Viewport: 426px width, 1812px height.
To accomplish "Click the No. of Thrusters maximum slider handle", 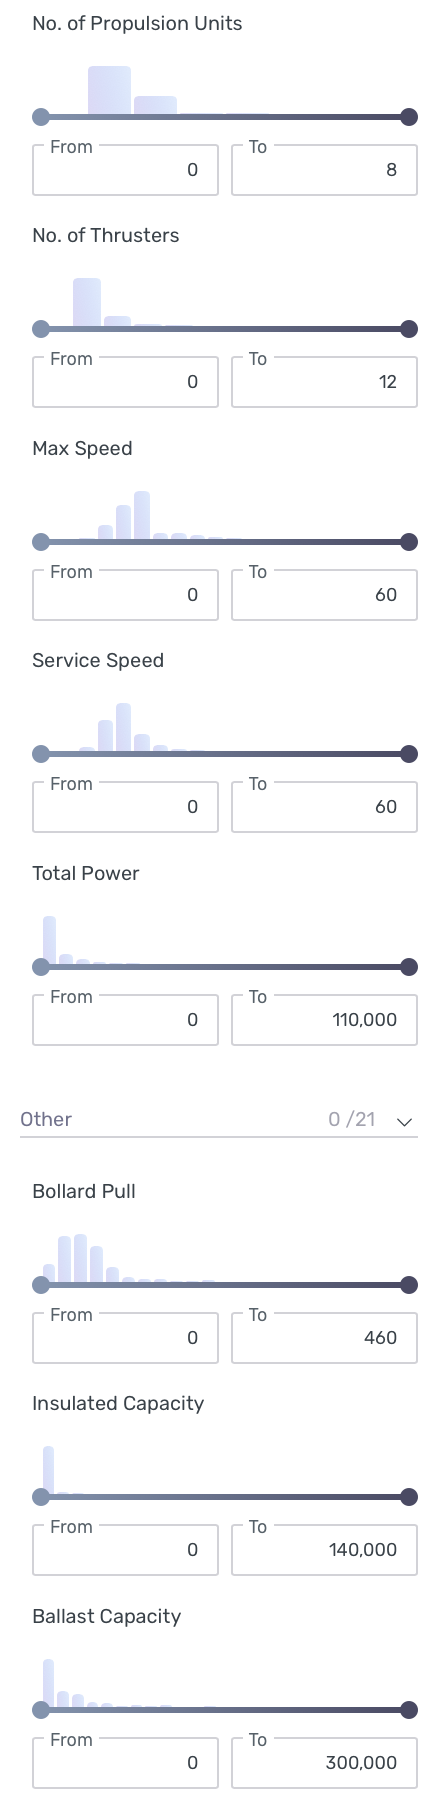I will point(408,329).
